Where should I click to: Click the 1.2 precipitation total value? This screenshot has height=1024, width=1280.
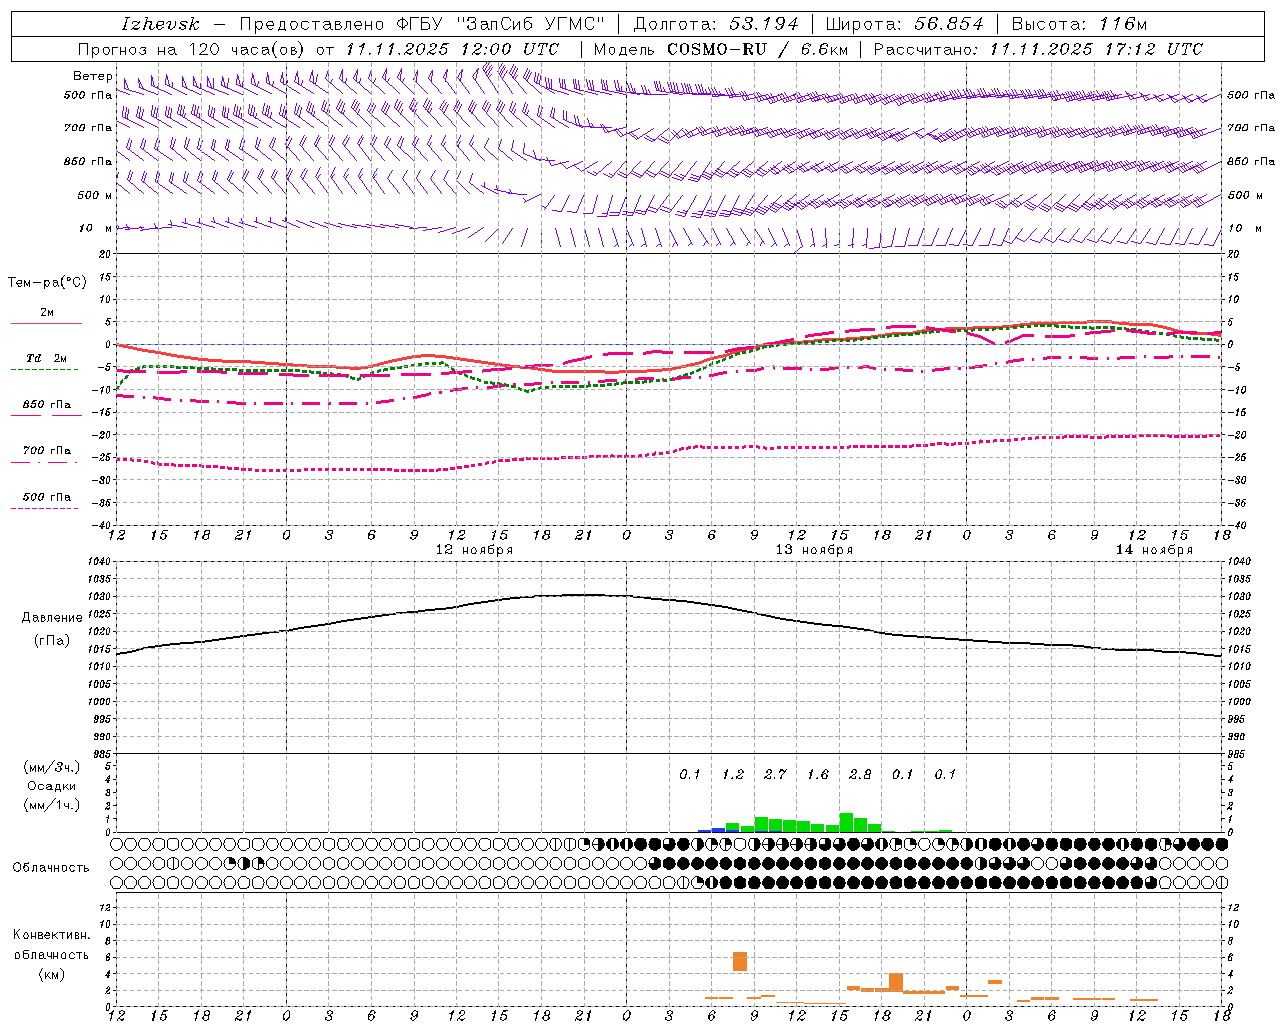click(733, 774)
